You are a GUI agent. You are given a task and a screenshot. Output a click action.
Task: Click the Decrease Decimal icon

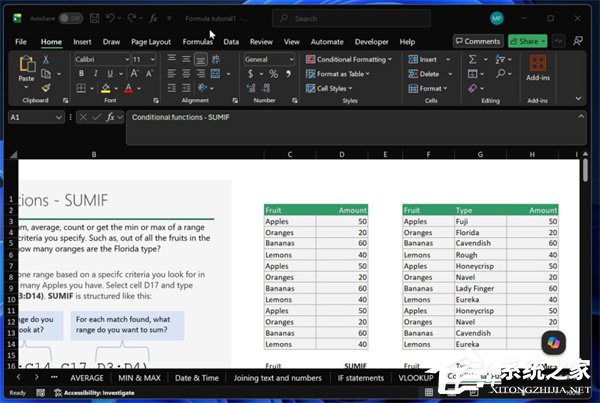click(x=266, y=88)
